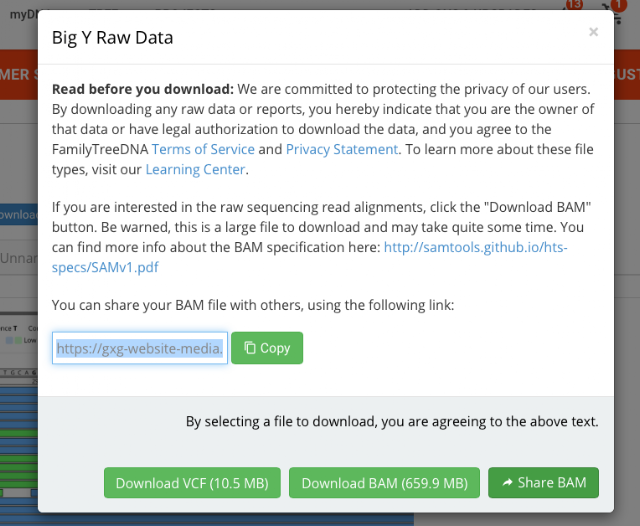This screenshot has height=526, width=640.
Task: Open the Privacy Statement link
Action: pyautogui.click(x=342, y=149)
